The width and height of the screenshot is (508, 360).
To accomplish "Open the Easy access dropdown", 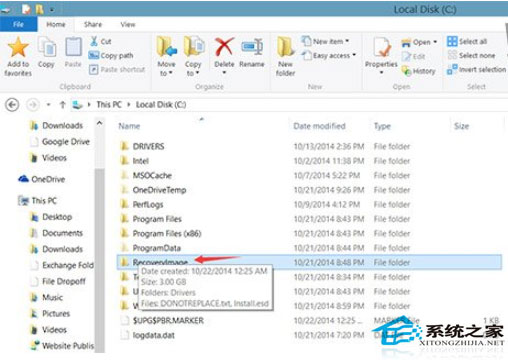I will [329, 55].
